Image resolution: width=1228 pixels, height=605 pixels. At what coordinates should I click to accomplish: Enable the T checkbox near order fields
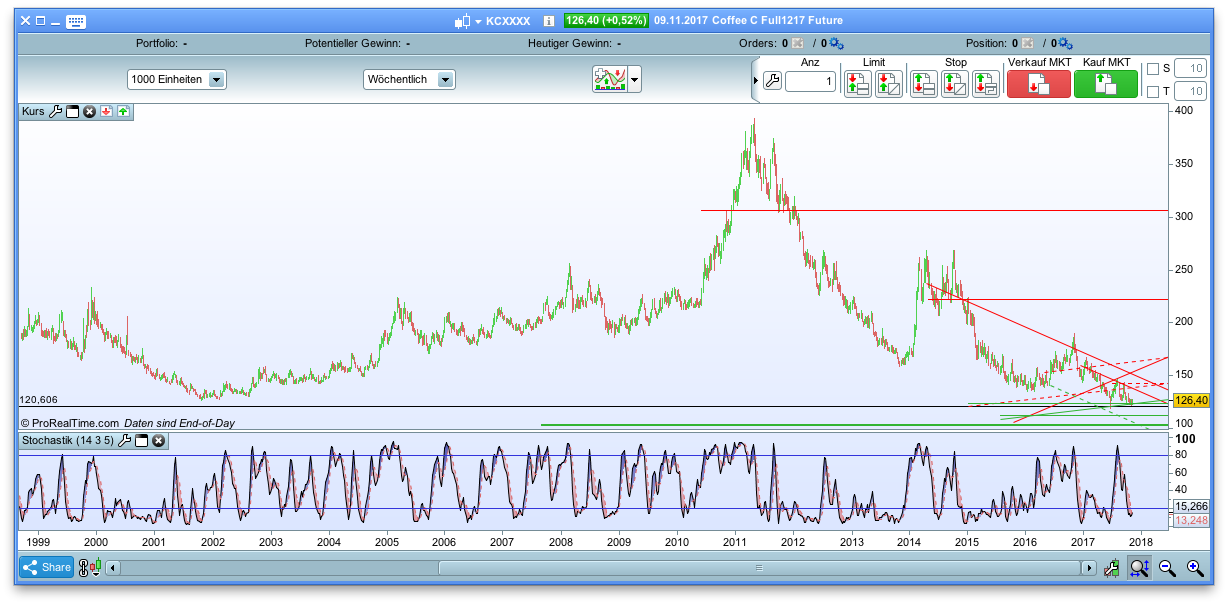coord(1152,92)
